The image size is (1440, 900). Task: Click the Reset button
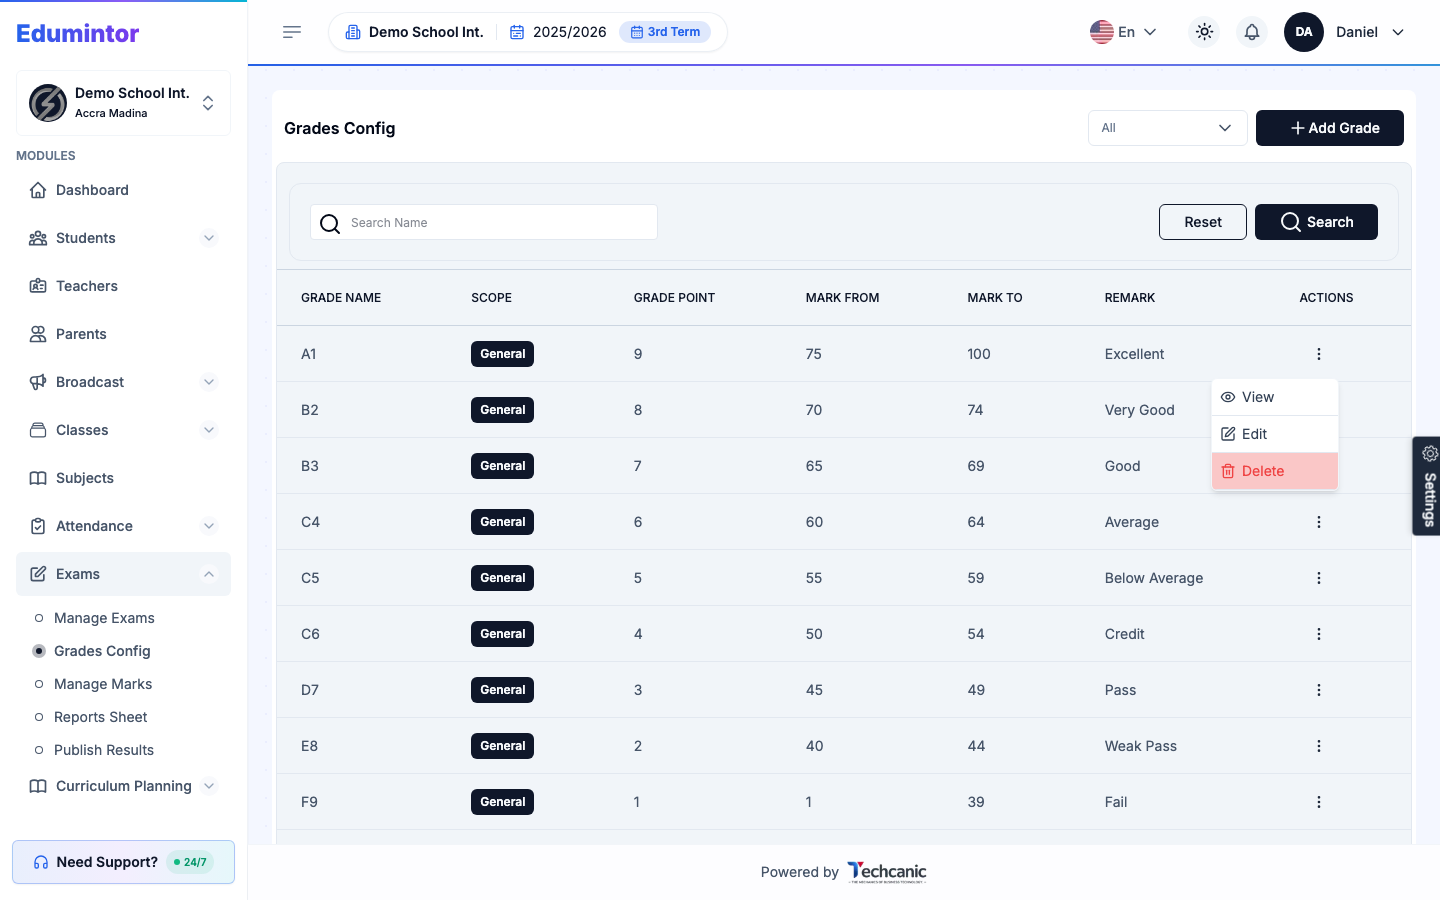(x=1203, y=222)
